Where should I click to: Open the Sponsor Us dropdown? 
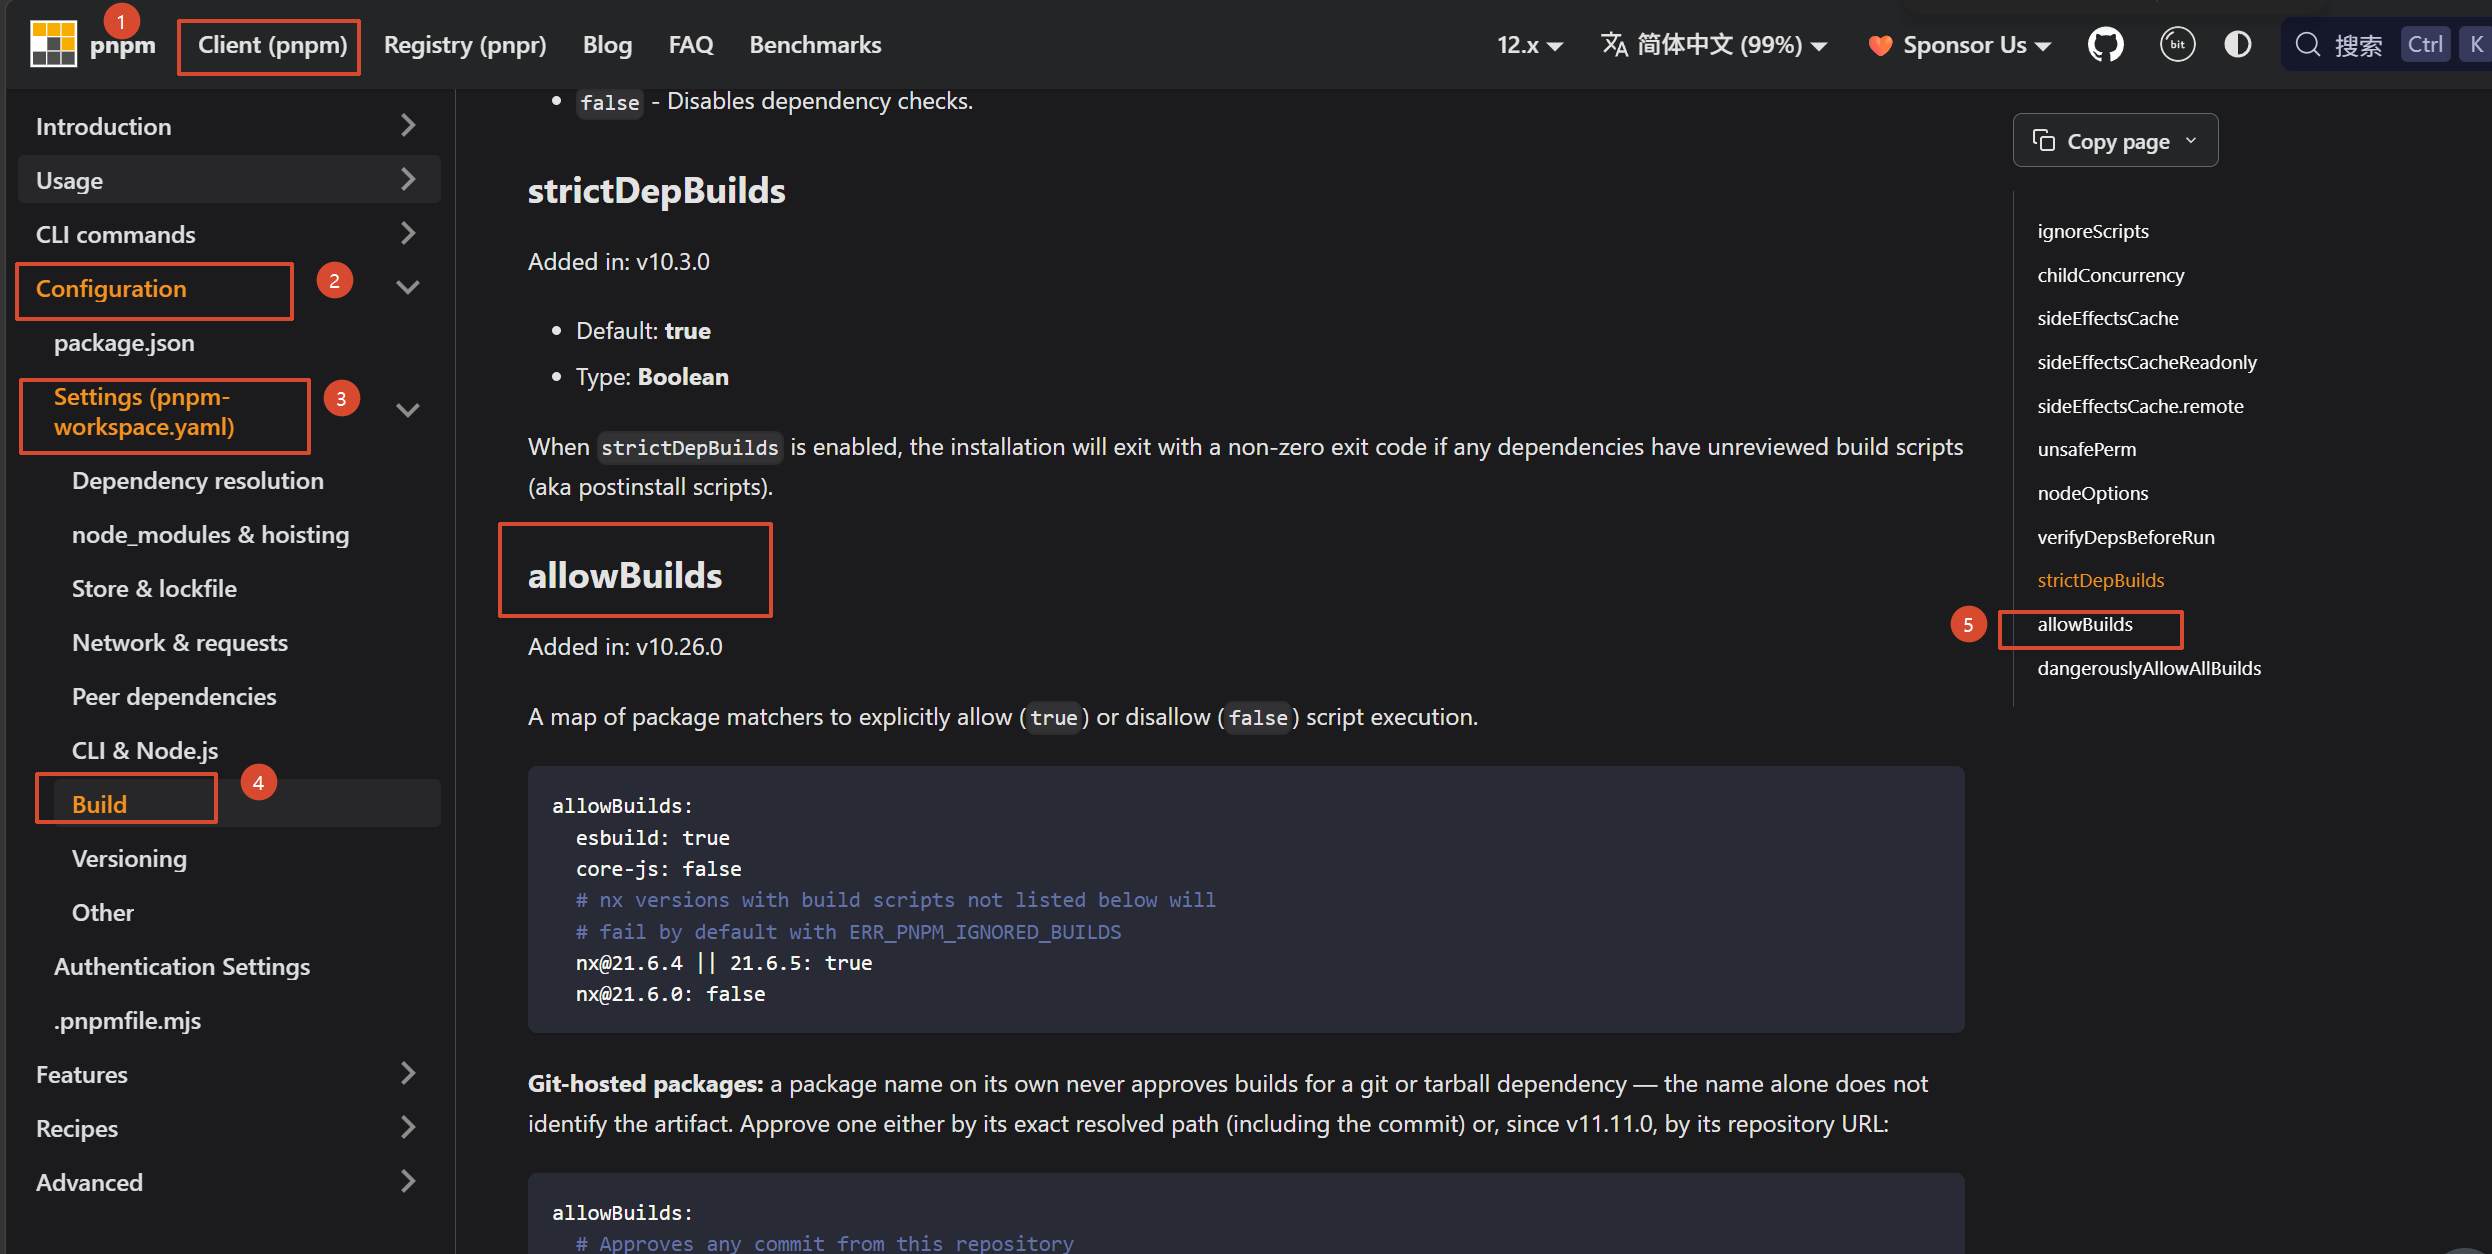(1960, 45)
